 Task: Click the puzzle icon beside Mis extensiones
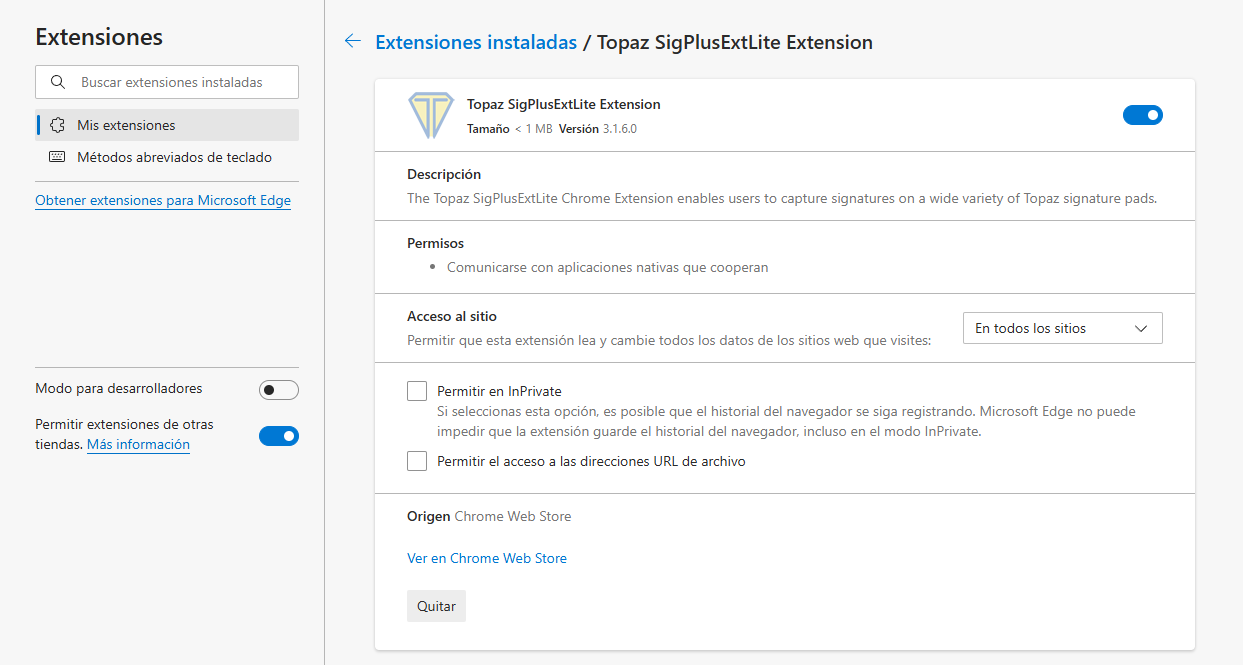(x=57, y=125)
